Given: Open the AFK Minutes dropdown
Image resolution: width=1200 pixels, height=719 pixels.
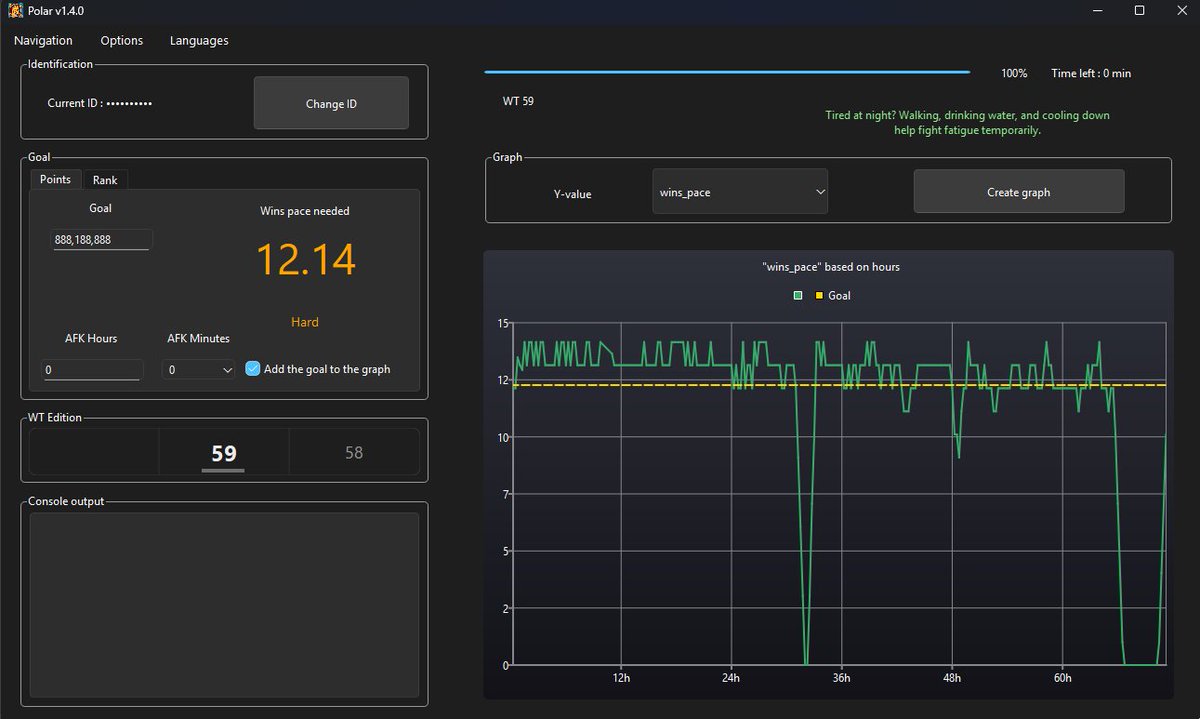Looking at the screenshot, I should pyautogui.click(x=198, y=370).
